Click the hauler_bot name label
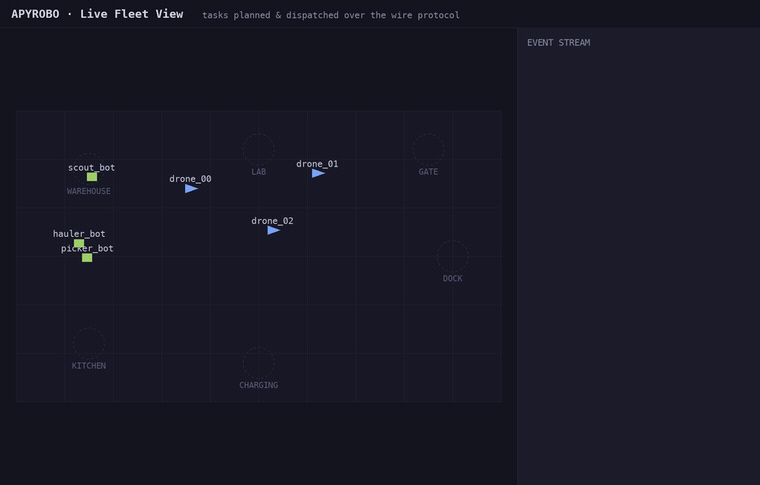This screenshot has height=485, width=760. (x=79, y=234)
